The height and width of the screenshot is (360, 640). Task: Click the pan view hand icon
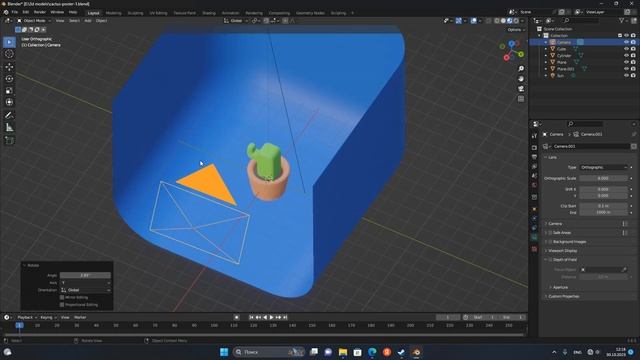coord(521,79)
